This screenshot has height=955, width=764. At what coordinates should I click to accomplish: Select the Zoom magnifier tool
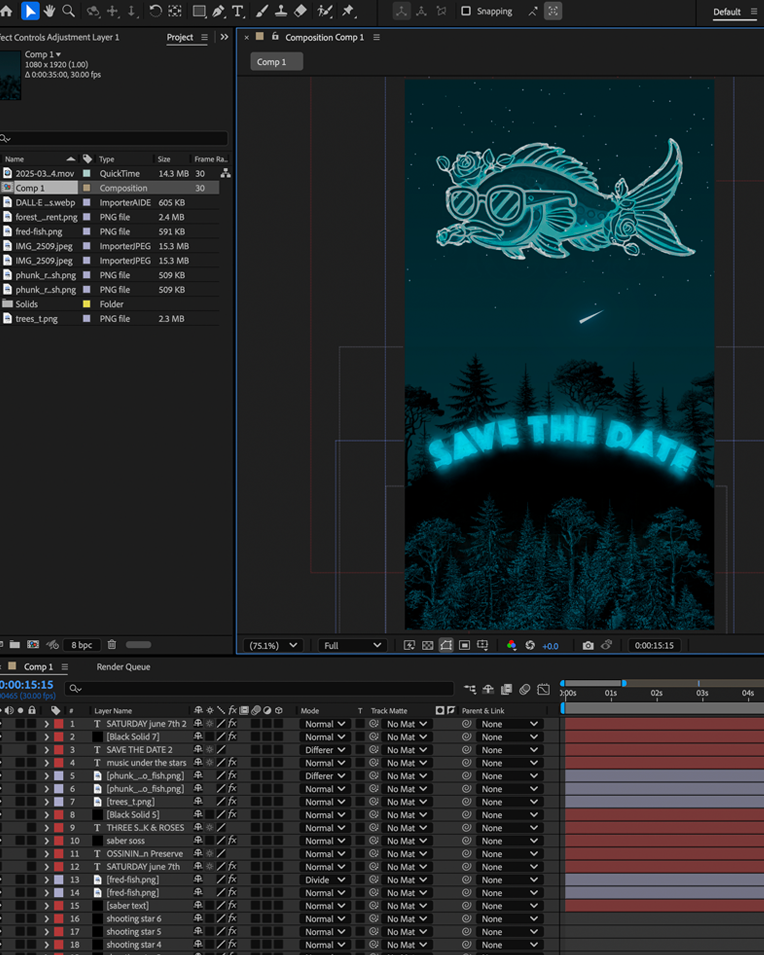click(x=68, y=11)
